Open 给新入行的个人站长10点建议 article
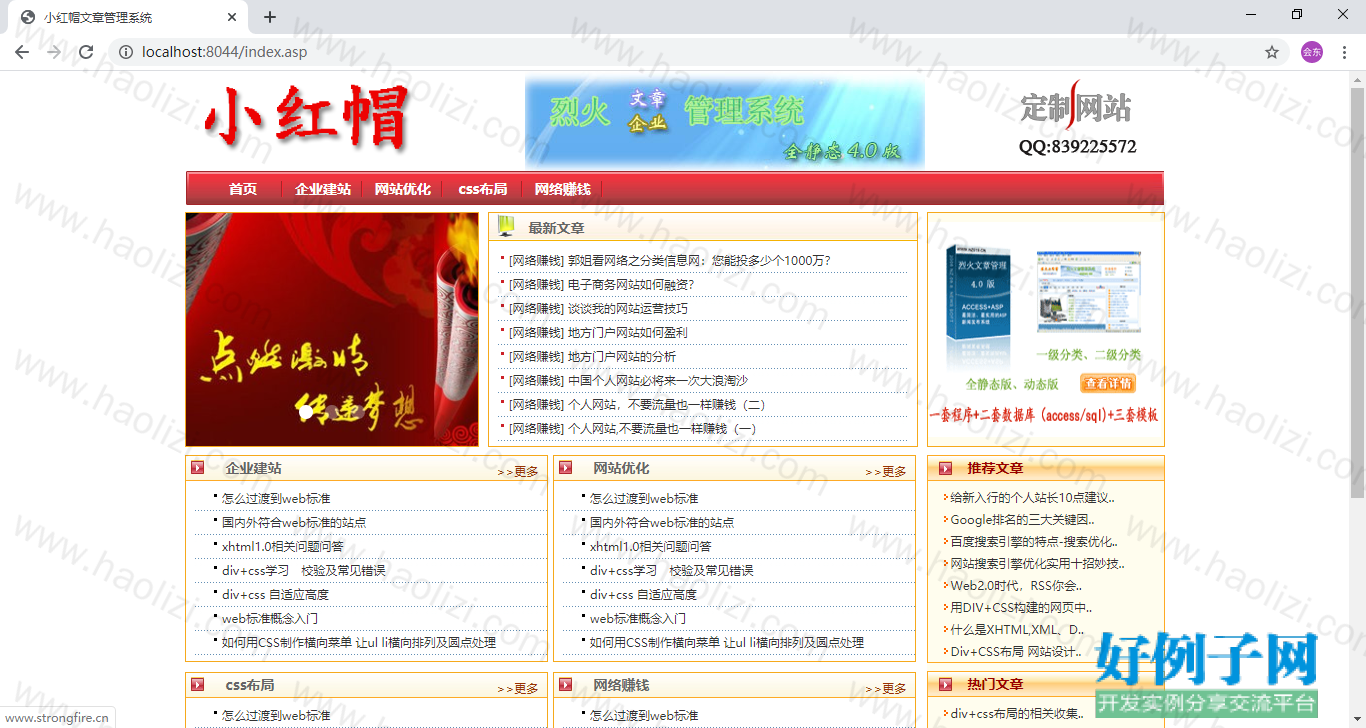Viewport: 1366px width, 728px height. pos(1032,497)
